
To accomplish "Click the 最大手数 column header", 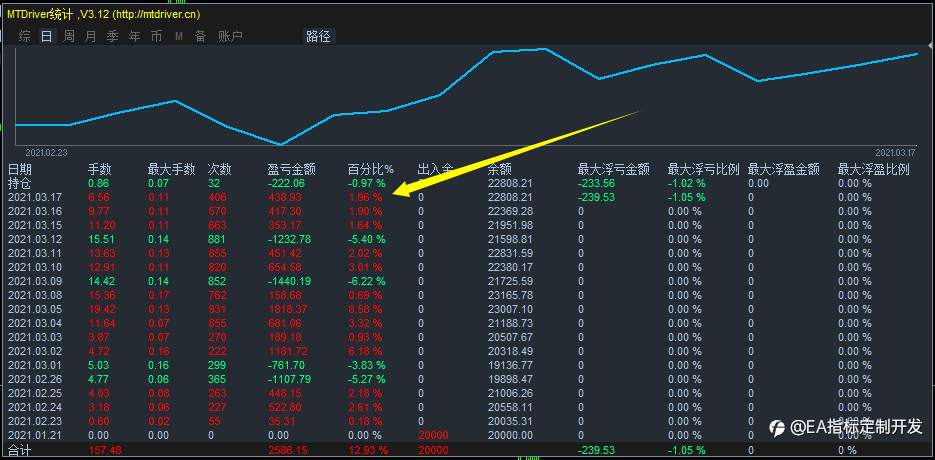I will [171, 170].
